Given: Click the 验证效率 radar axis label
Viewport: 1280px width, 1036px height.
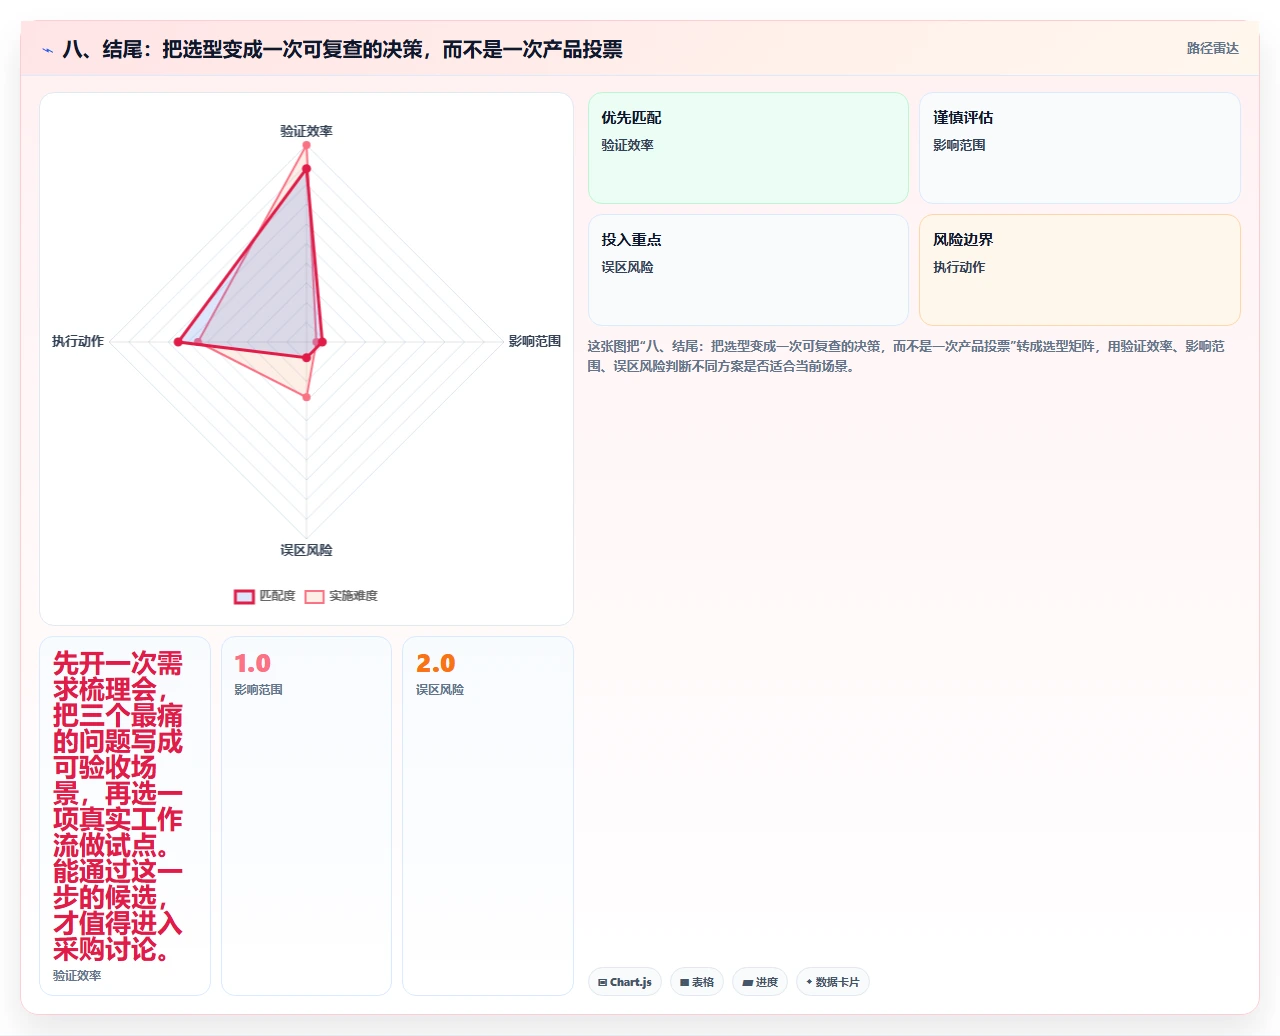Looking at the screenshot, I should coord(306,131).
